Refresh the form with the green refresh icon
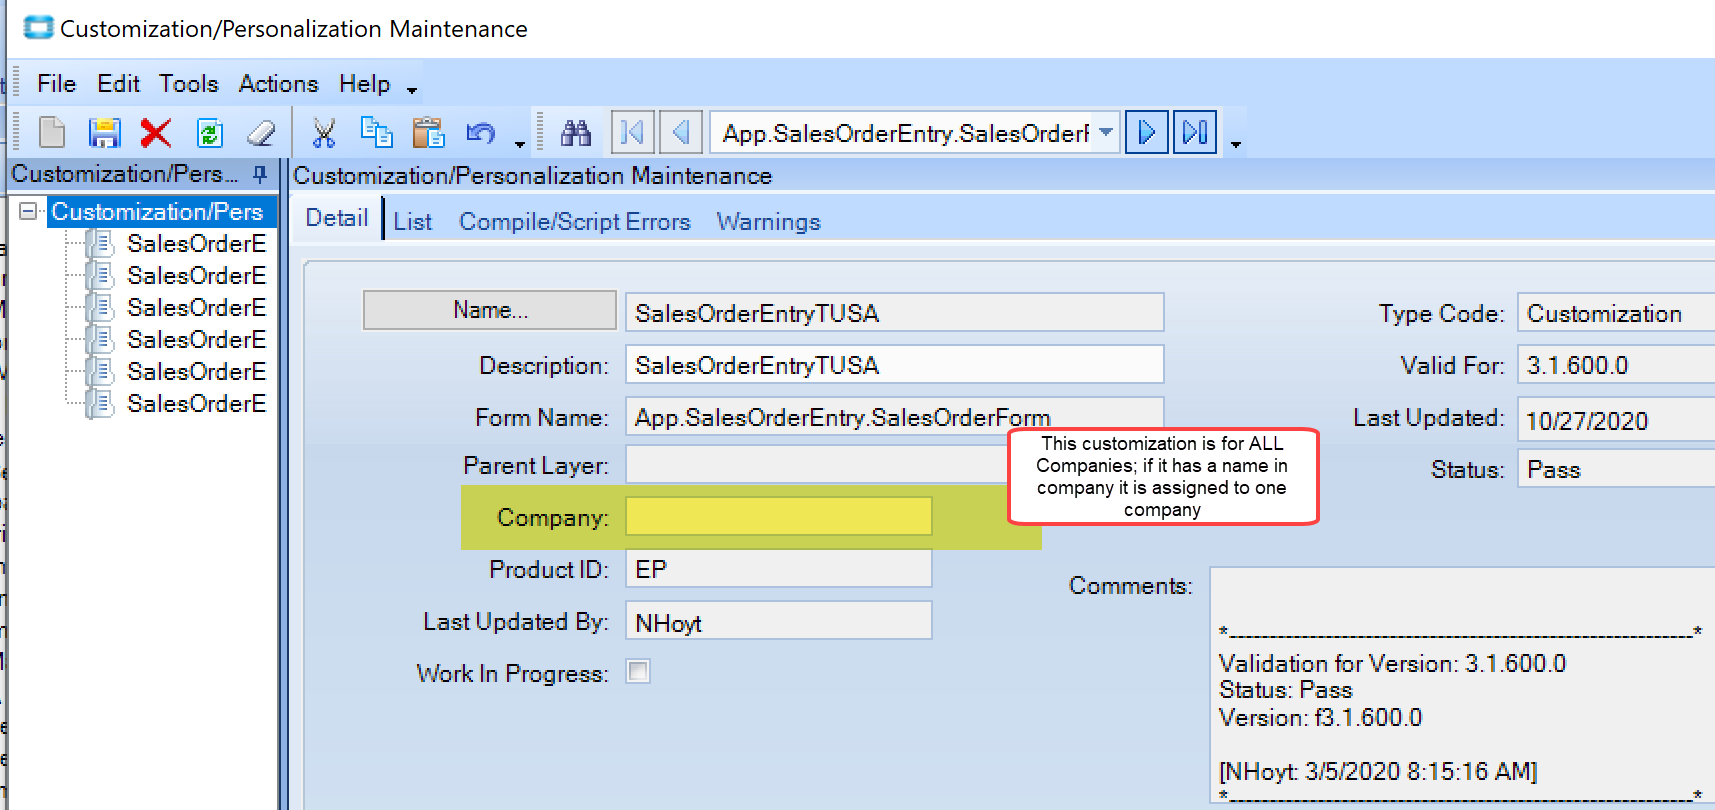The image size is (1715, 810). (209, 132)
